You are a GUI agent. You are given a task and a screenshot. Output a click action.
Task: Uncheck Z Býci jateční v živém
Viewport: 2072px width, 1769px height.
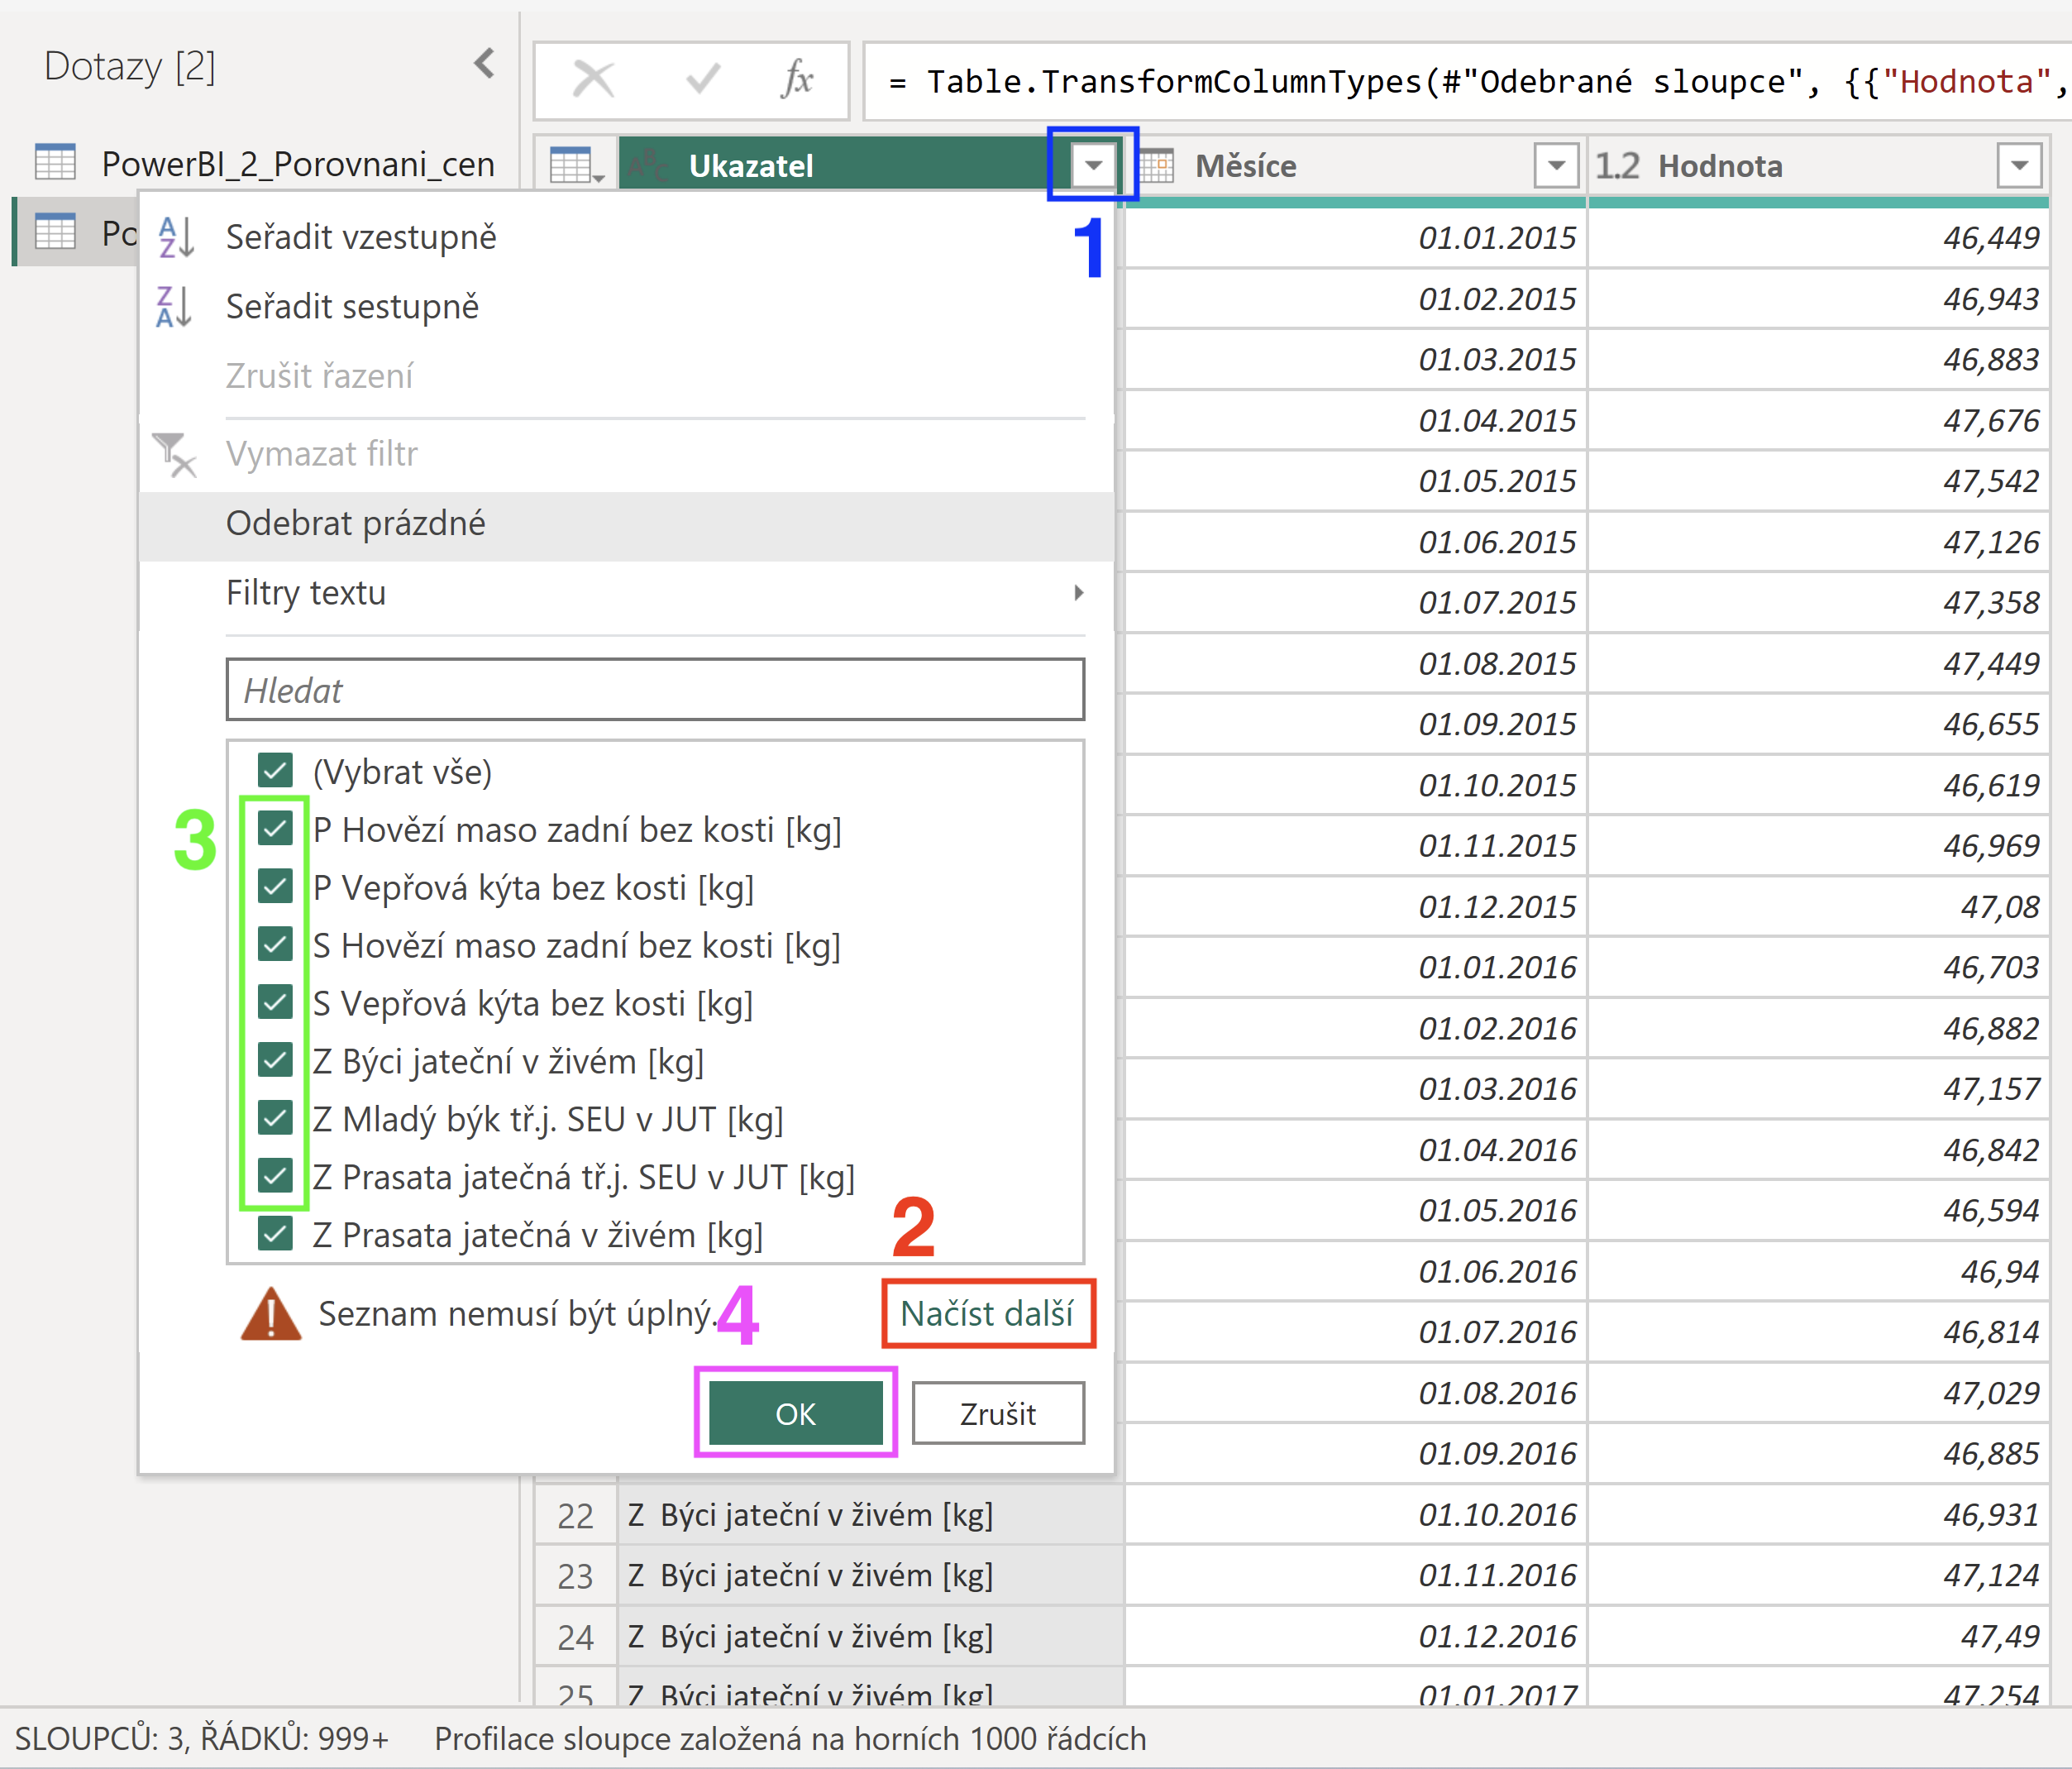(x=275, y=1060)
